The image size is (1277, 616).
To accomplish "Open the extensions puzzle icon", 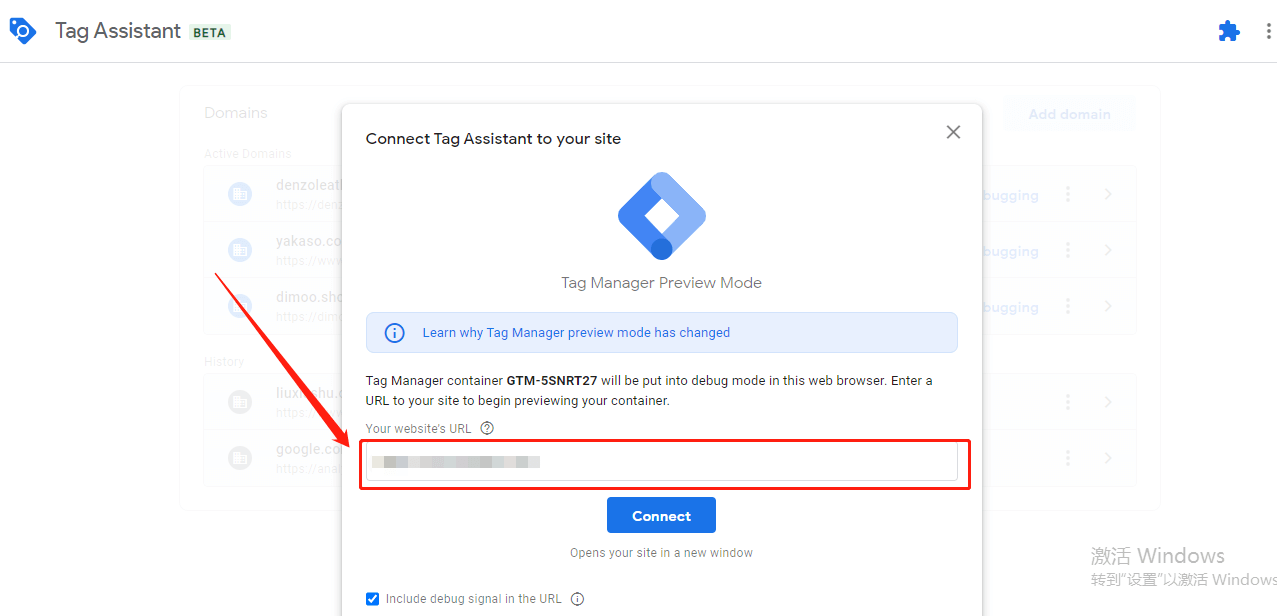I will pyautogui.click(x=1229, y=31).
